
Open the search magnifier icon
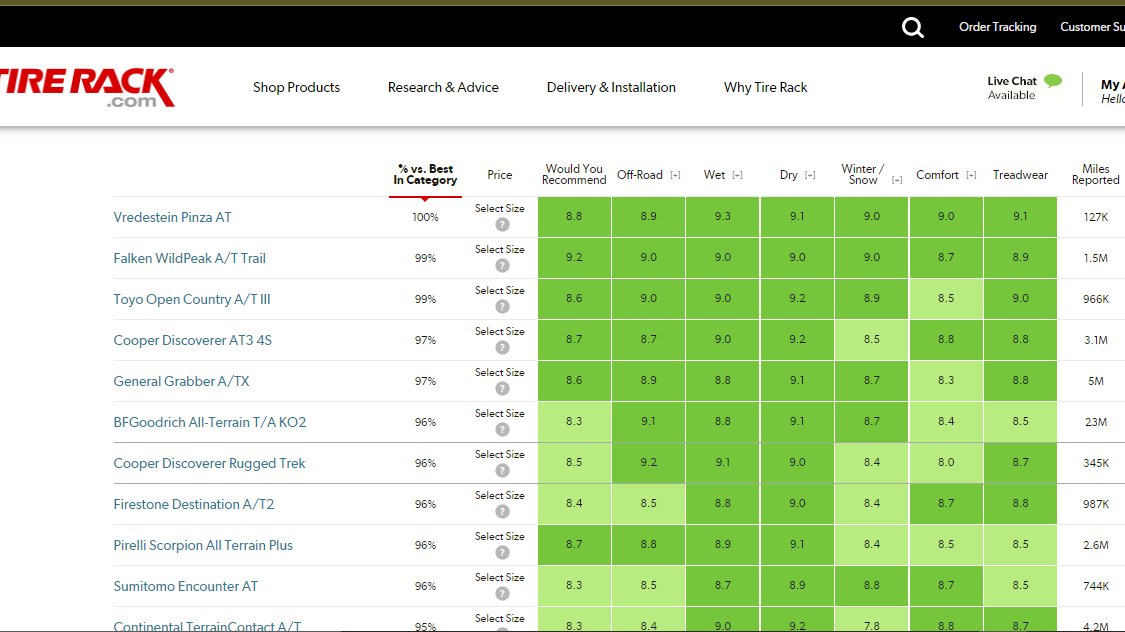[x=913, y=27]
